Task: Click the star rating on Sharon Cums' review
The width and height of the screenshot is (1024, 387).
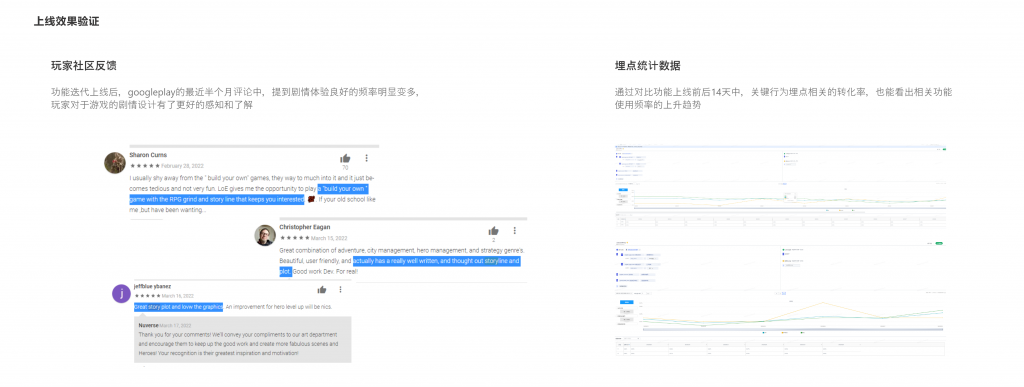Action: pos(144,166)
